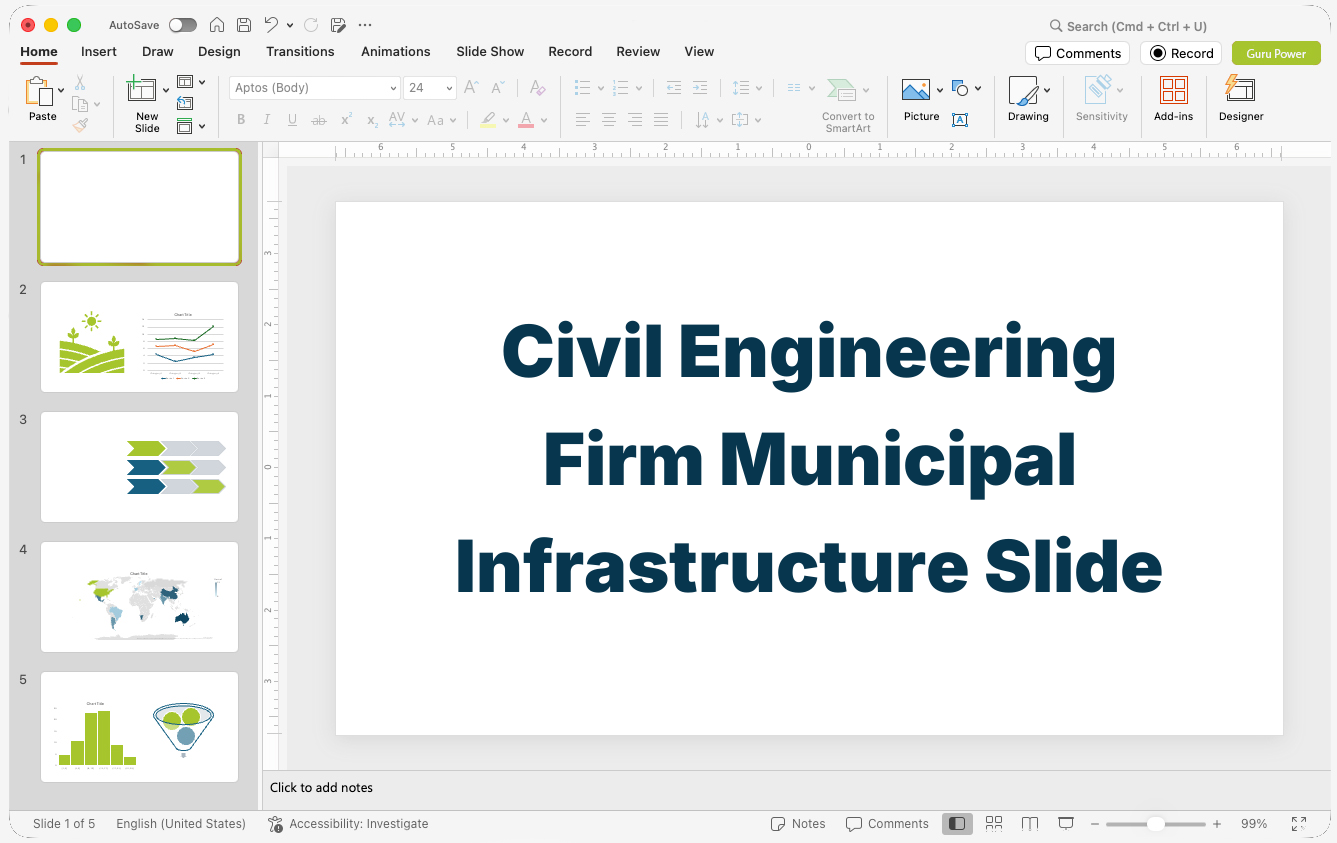Click Decrease Indent icon
This screenshot has width=1337, height=843.
point(674,88)
